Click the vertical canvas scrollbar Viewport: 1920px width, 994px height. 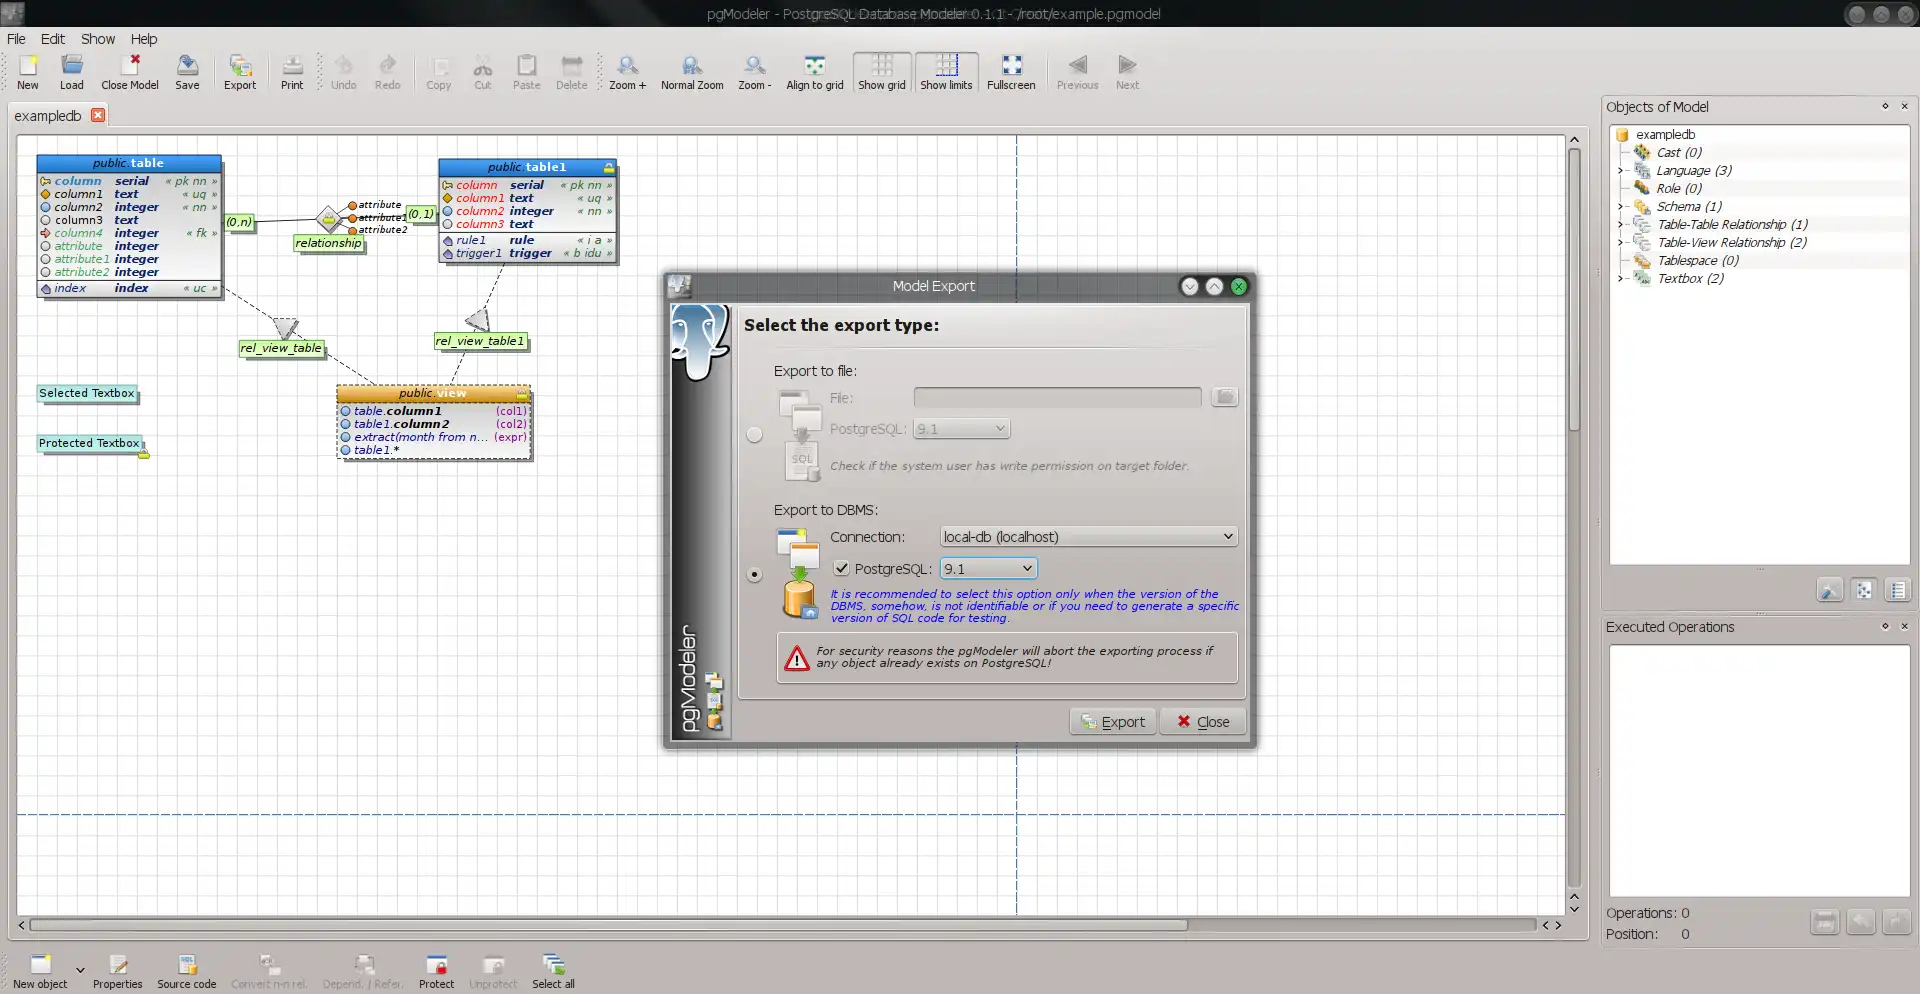[x=1574, y=290]
